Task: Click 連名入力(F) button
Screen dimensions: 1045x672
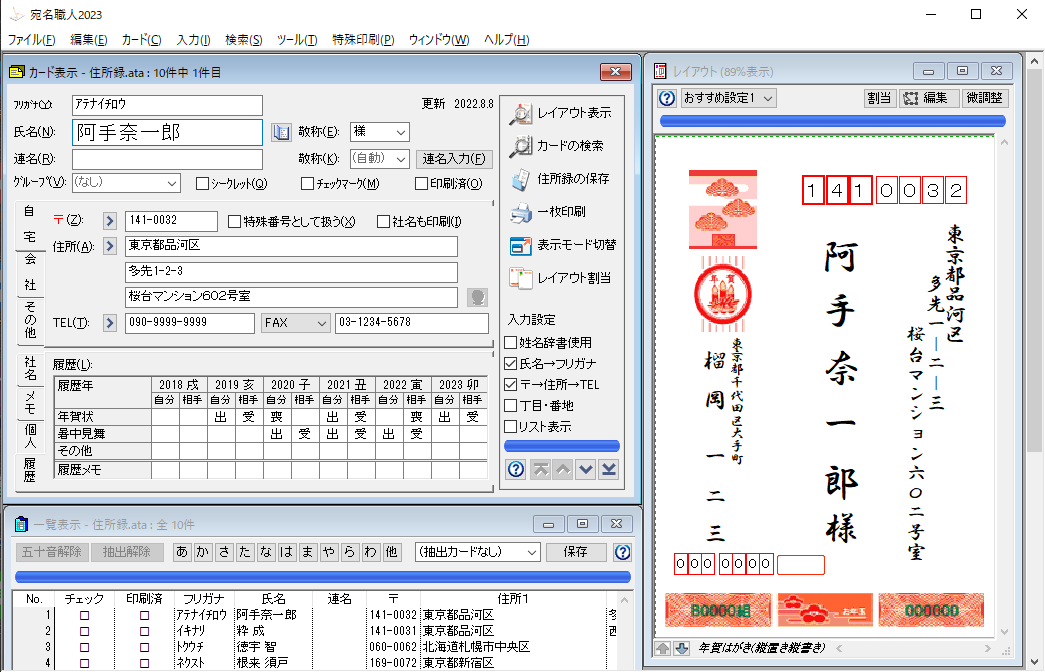Action: 454,159
